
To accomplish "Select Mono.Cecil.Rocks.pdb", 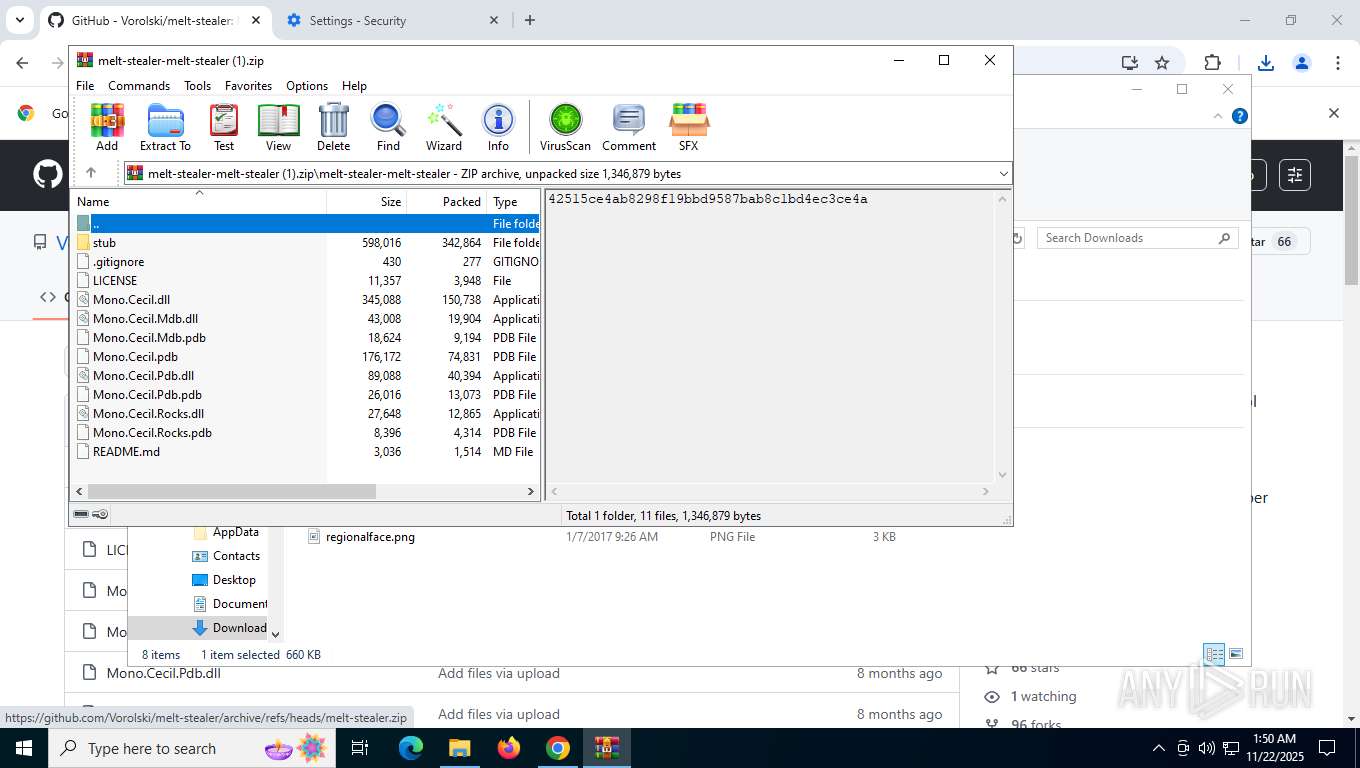I will pos(307,433).
